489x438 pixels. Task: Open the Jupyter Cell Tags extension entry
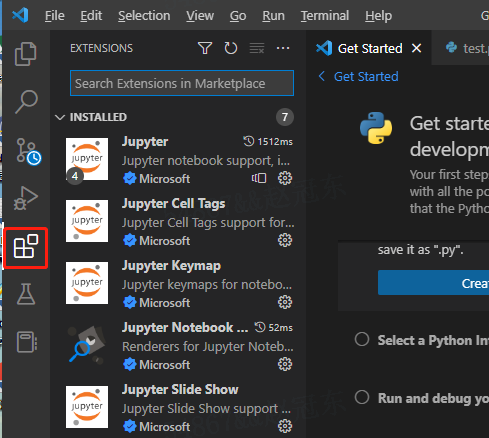tap(179, 221)
